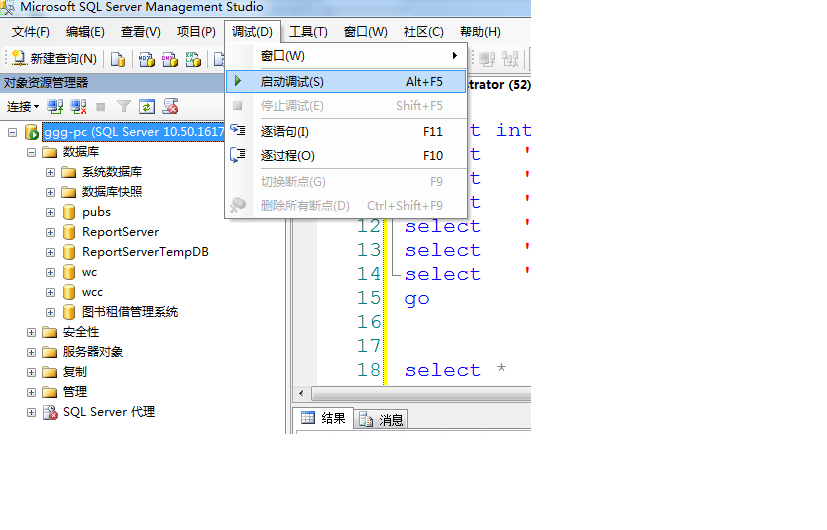The width and height of the screenshot is (827, 530).
Task: Expand the 系统数据库 folder
Action: coord(51,172)
